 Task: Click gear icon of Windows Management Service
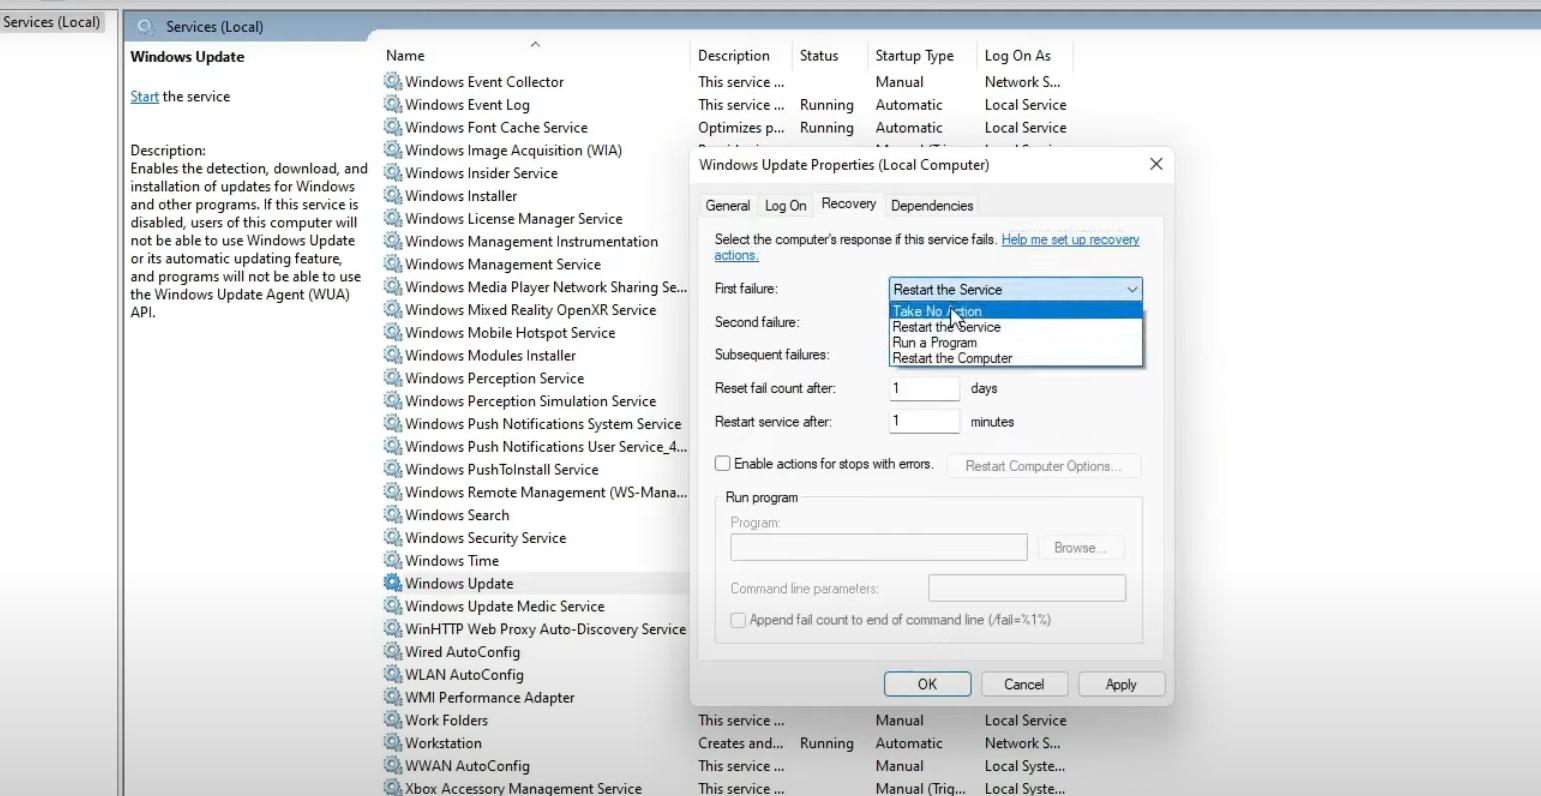point(393,264)
